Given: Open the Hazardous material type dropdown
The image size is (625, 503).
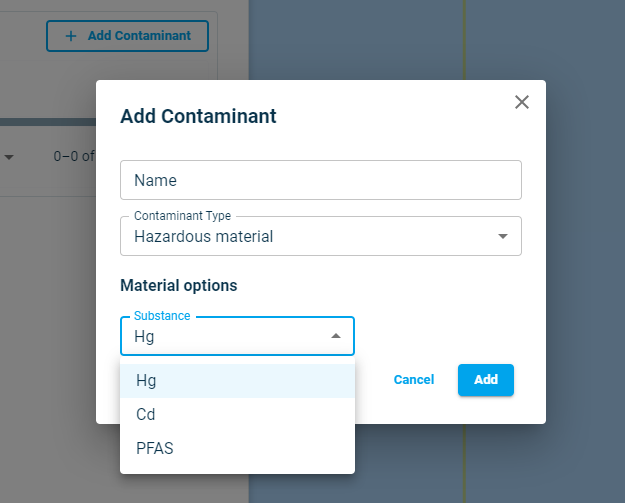Looking at the screenshot, I should 310,237.
